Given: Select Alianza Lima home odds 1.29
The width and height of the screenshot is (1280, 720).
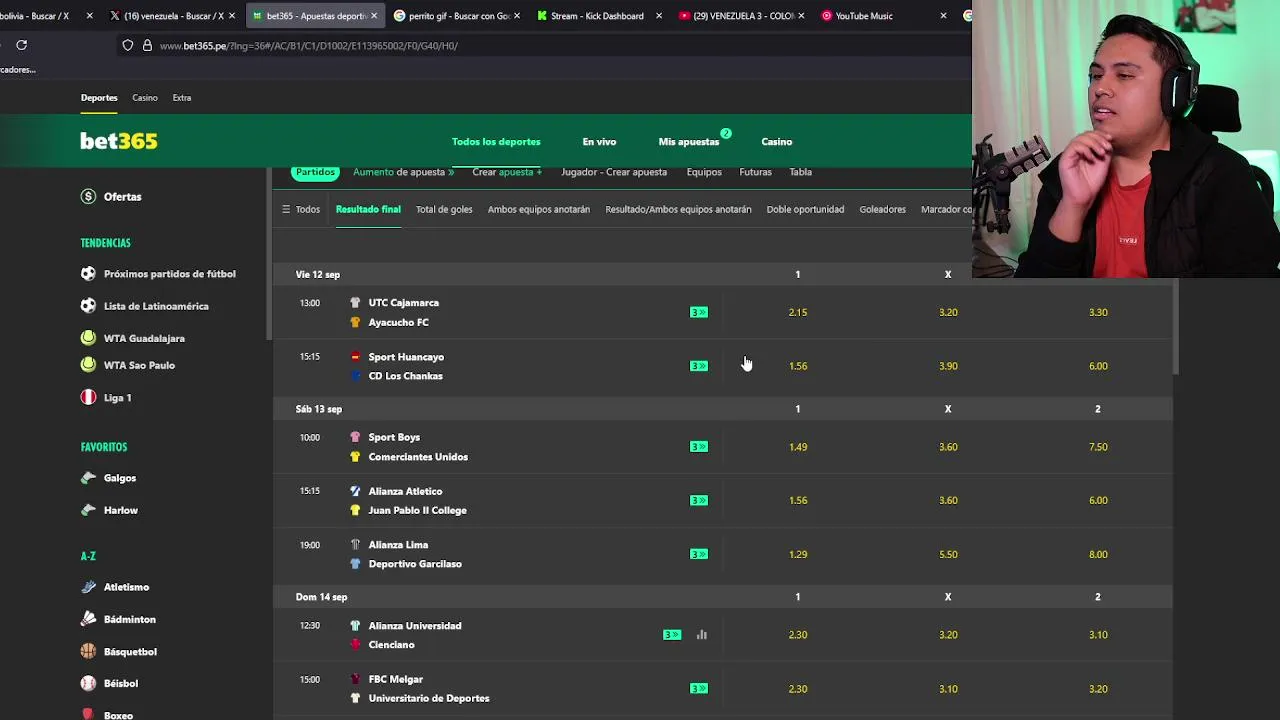Looking at the screenshot, I should [x=797, y=554].
